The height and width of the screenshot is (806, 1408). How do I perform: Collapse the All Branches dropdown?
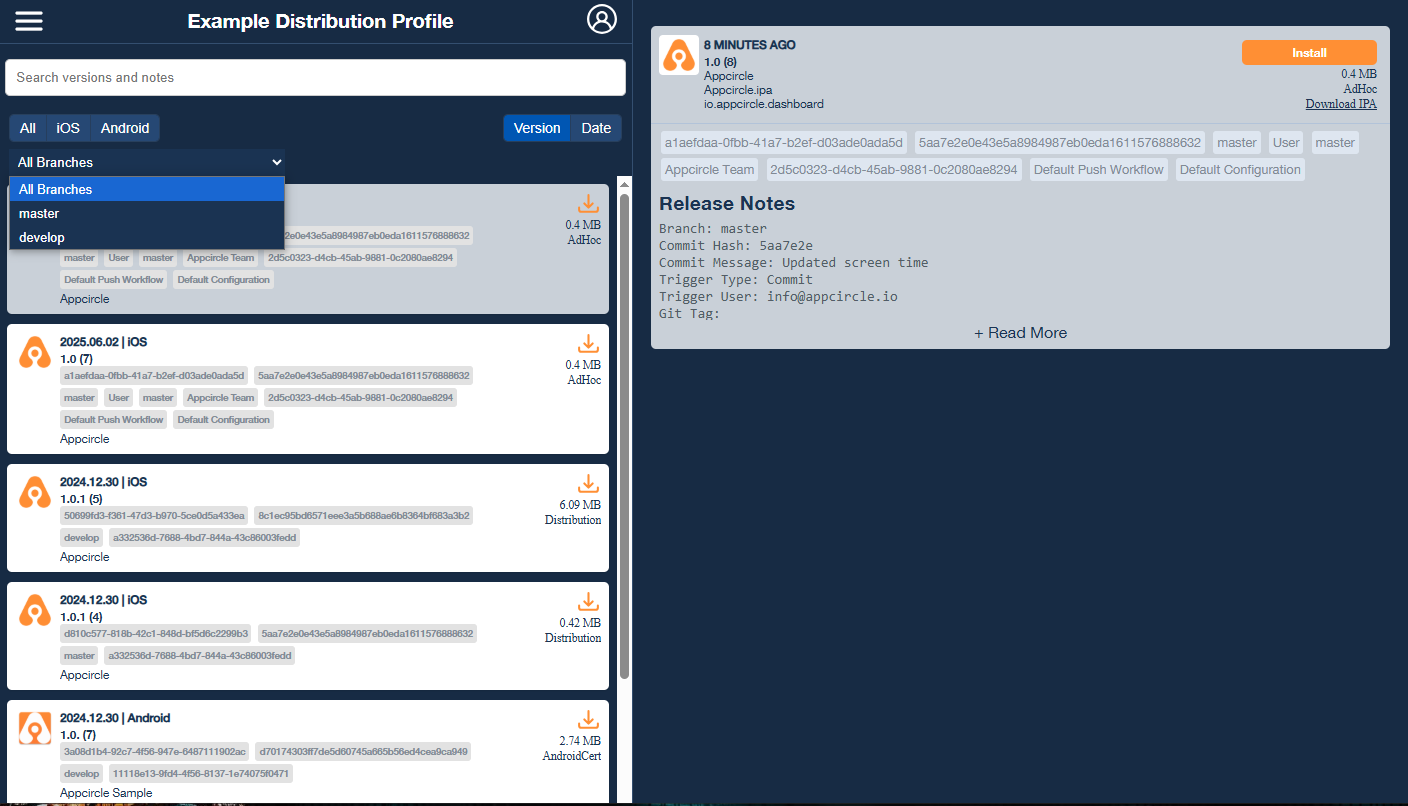click(148, 162)
